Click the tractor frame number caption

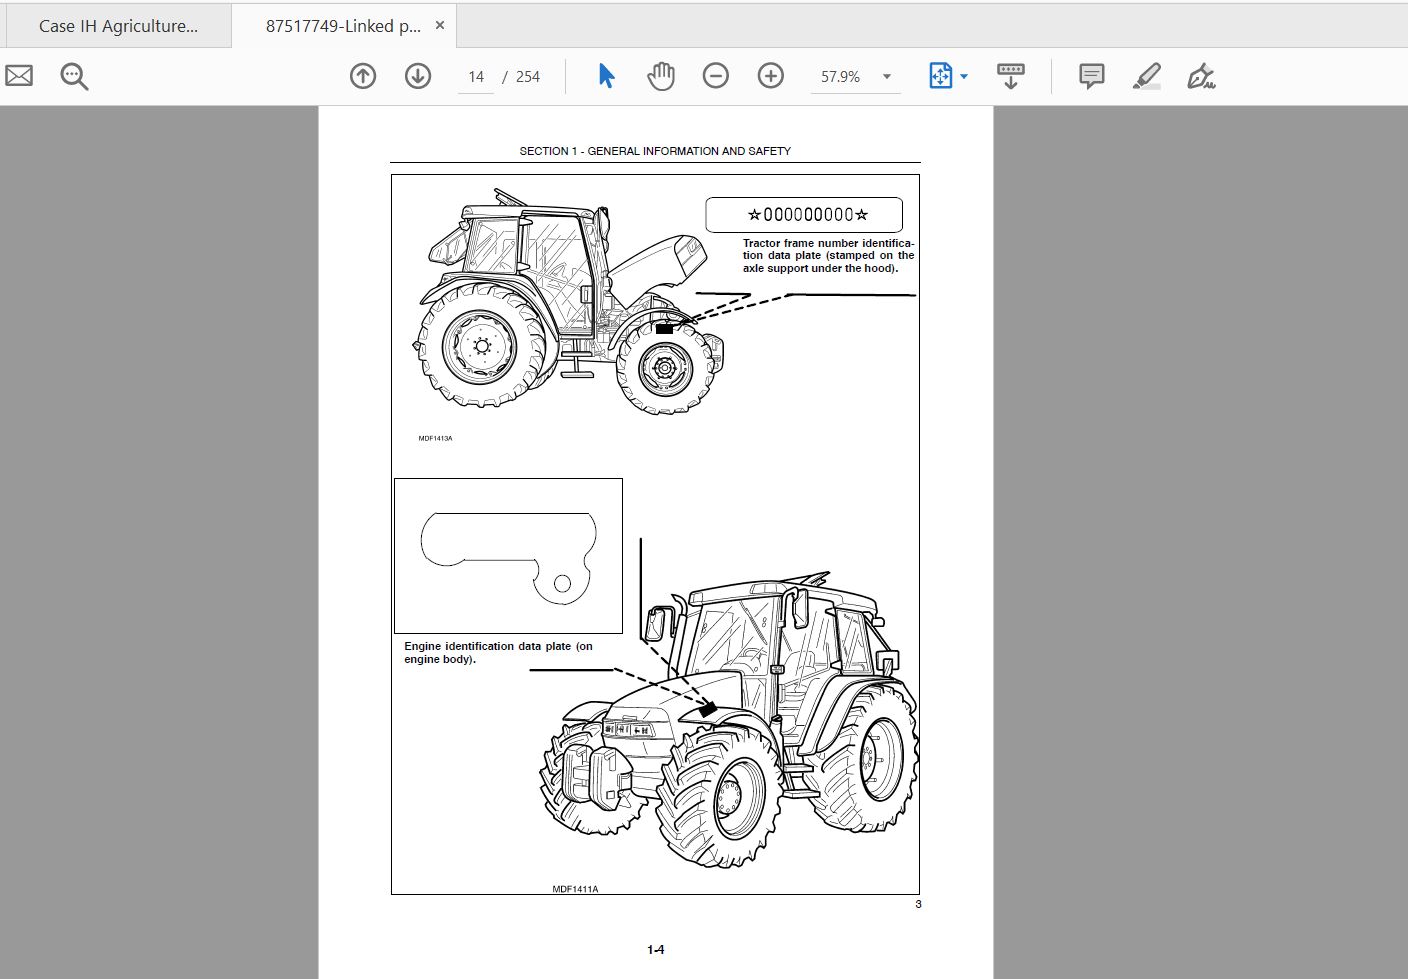[x=828, y=256]
